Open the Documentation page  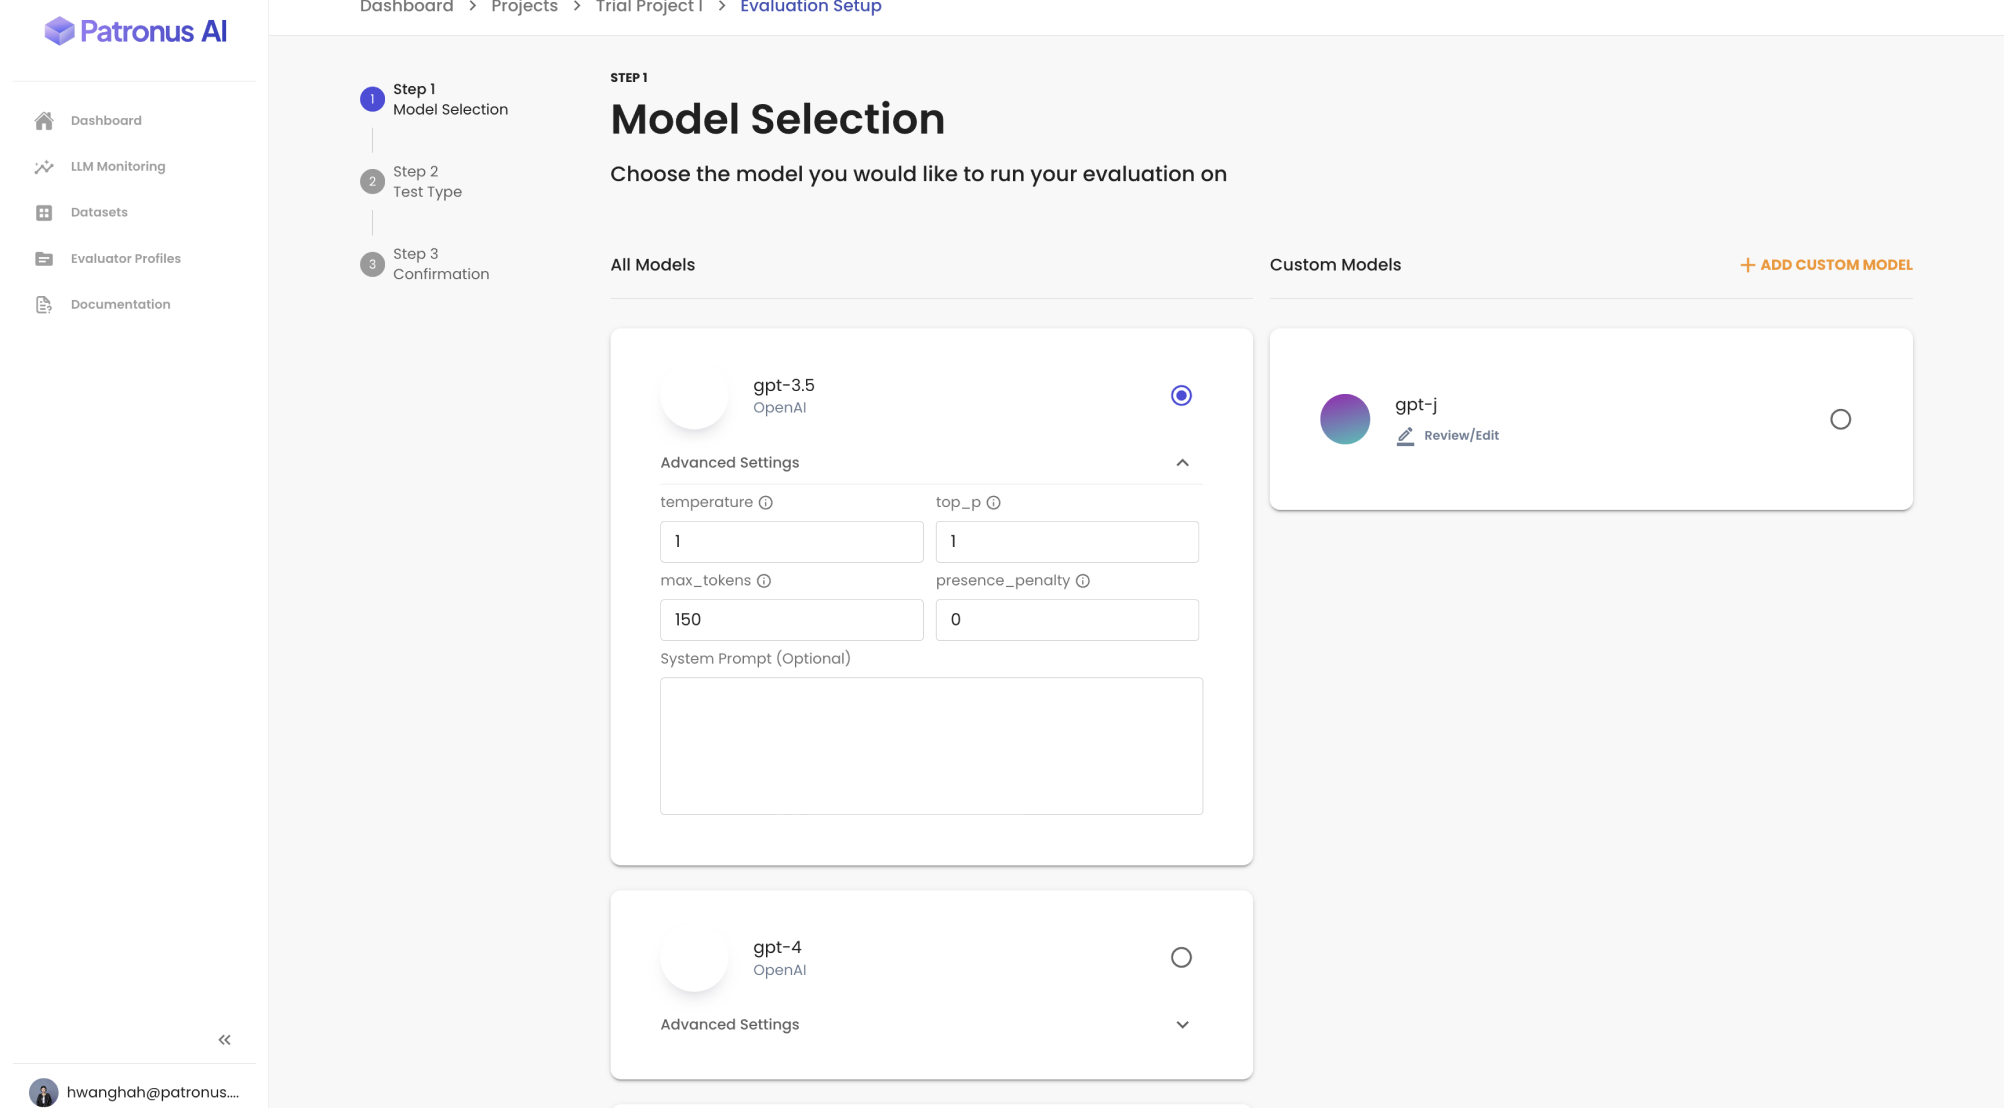120,304
